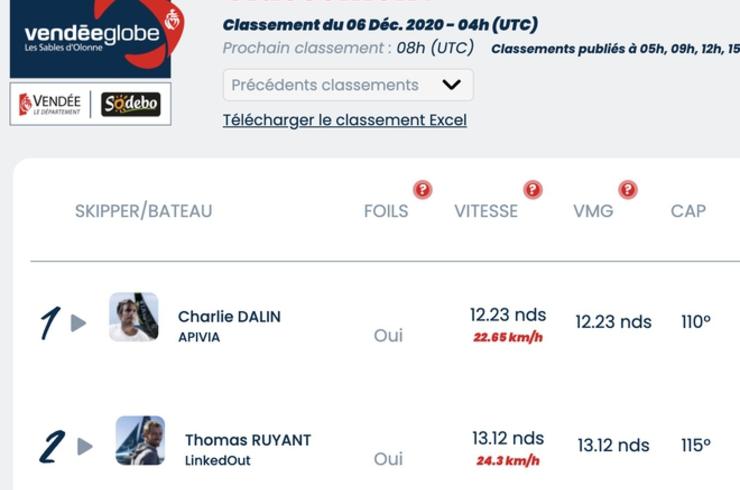The image size is (740, 490).
Task: Open the FOILS help question mark
Action: click(422, 190)
